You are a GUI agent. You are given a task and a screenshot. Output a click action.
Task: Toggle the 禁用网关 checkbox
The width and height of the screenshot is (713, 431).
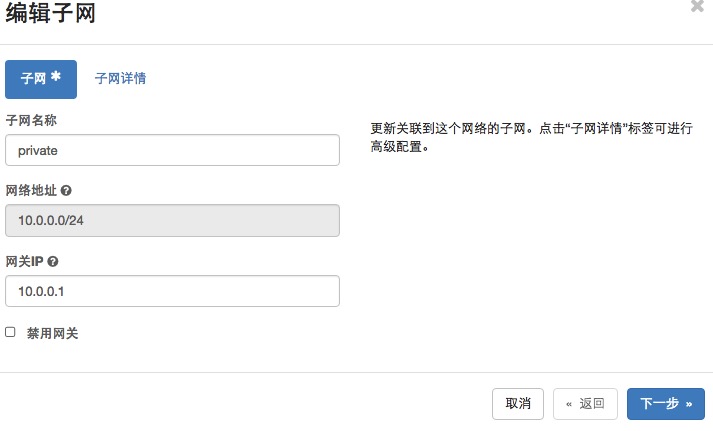click(x=11, y=332)
